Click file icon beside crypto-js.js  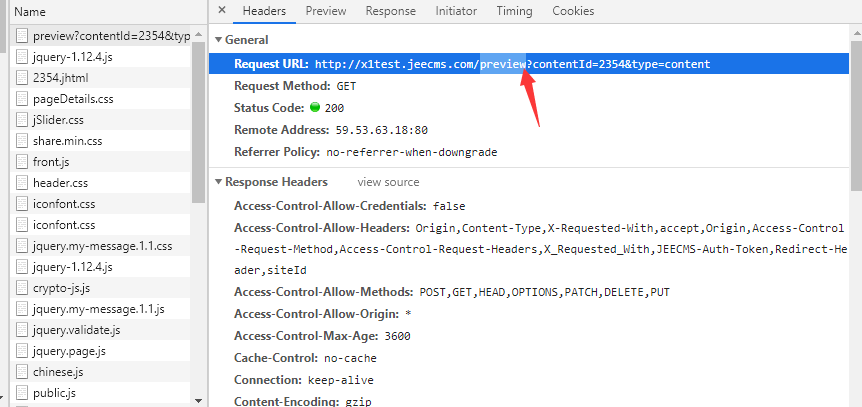pos(21,288)
